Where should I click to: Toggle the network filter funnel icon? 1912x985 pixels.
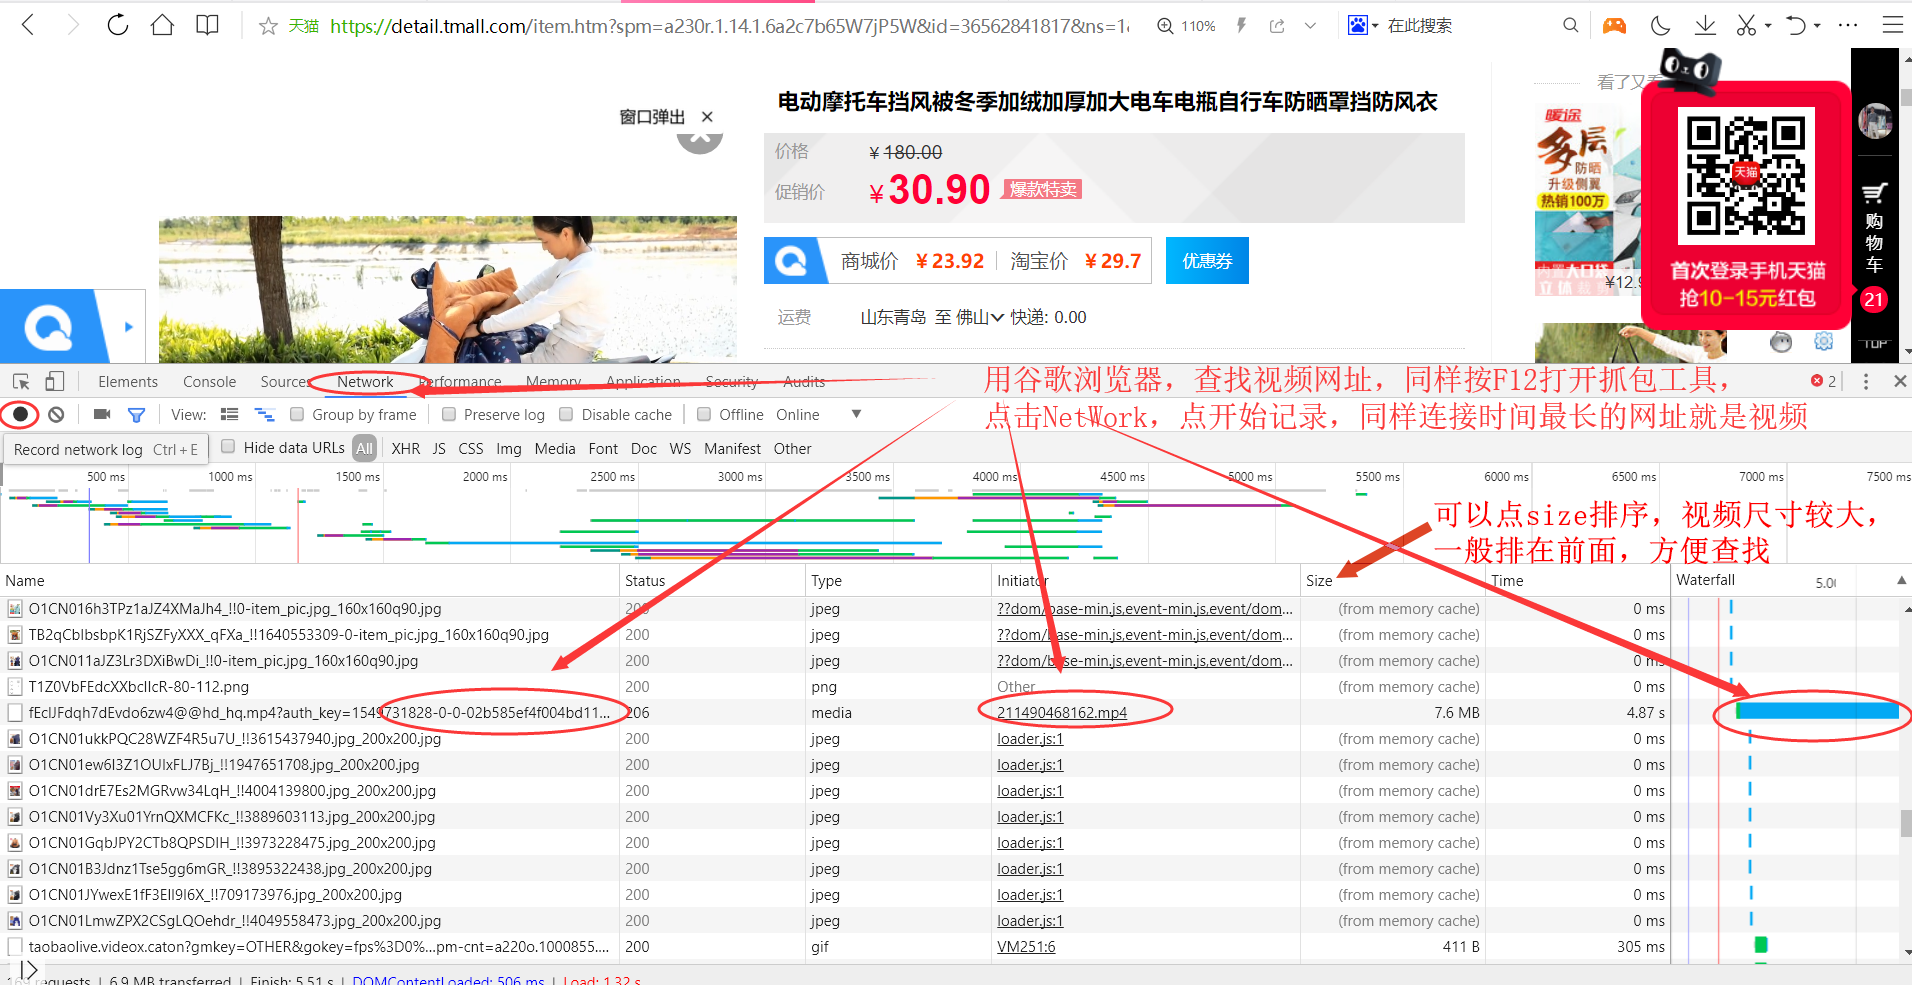point(136,414)
